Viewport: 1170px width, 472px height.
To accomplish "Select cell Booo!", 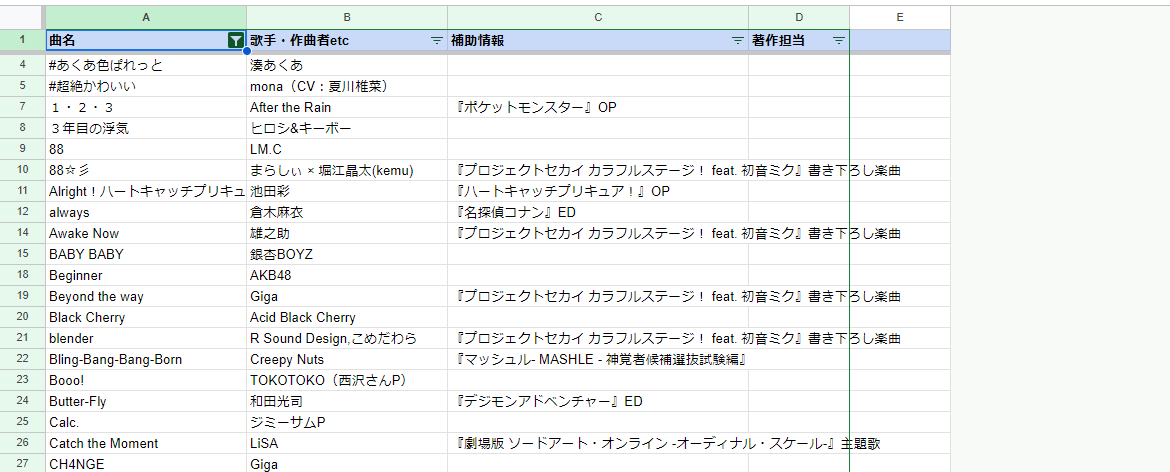I will click(x=146, y=380).
